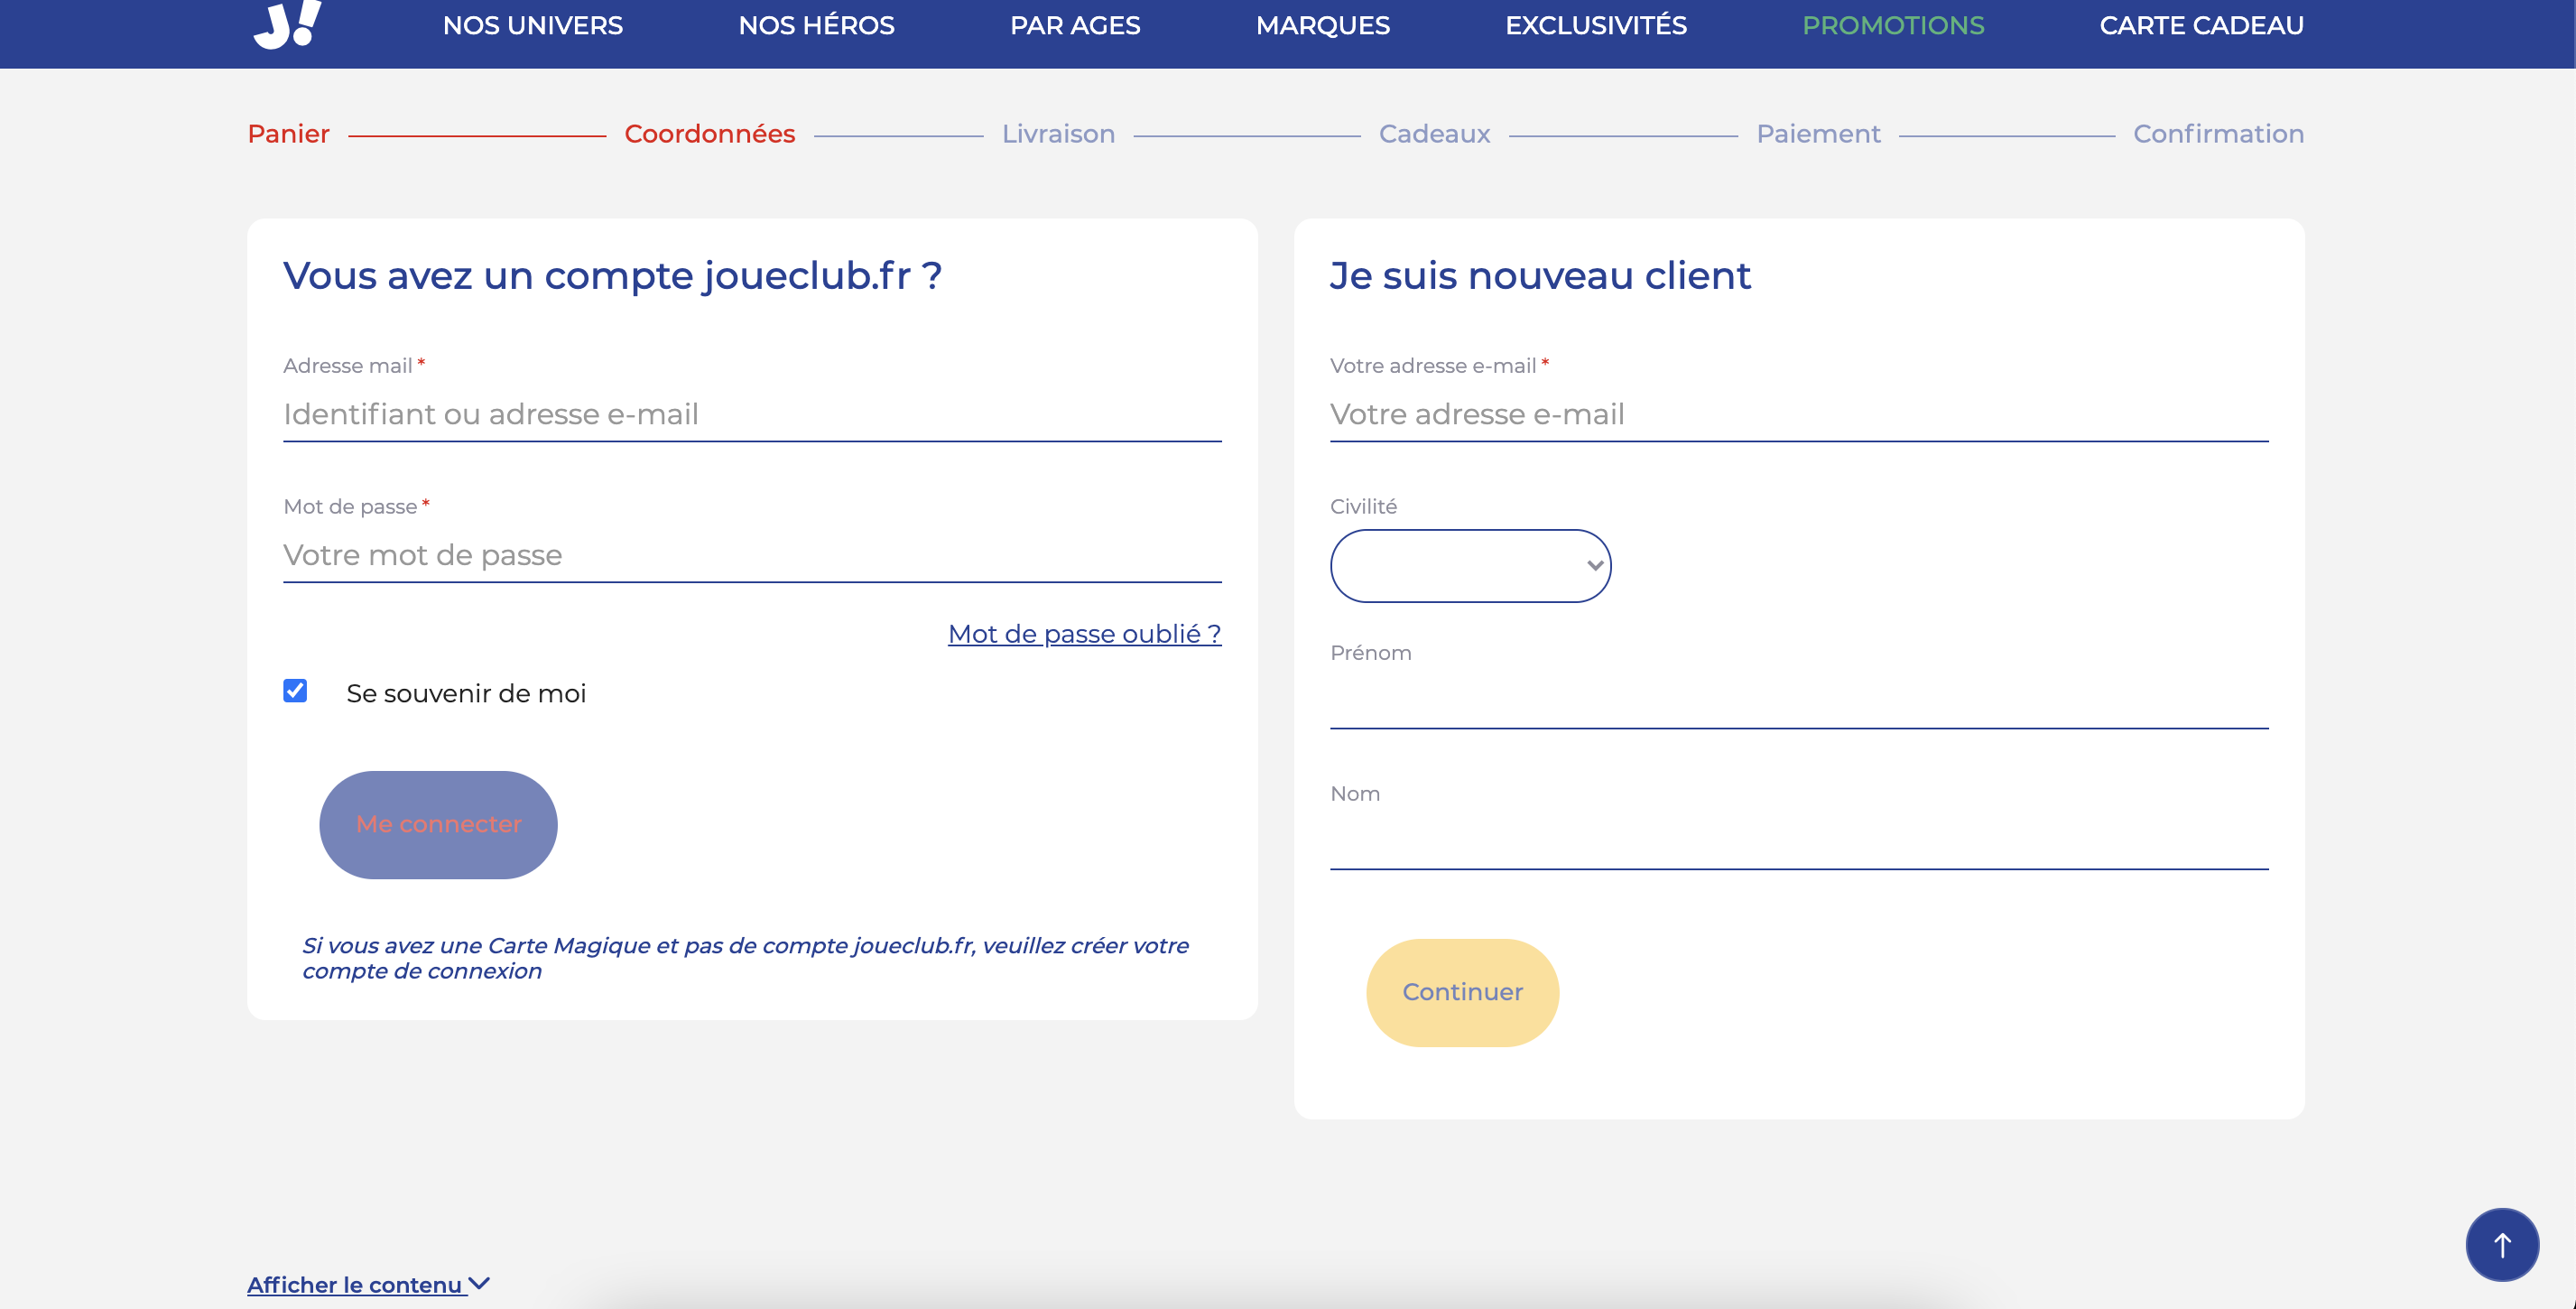This screenshot has height=1309, width=2576.
Task: Open the PROMOTIONS menu item
Action: click(x=1893, y=26)
